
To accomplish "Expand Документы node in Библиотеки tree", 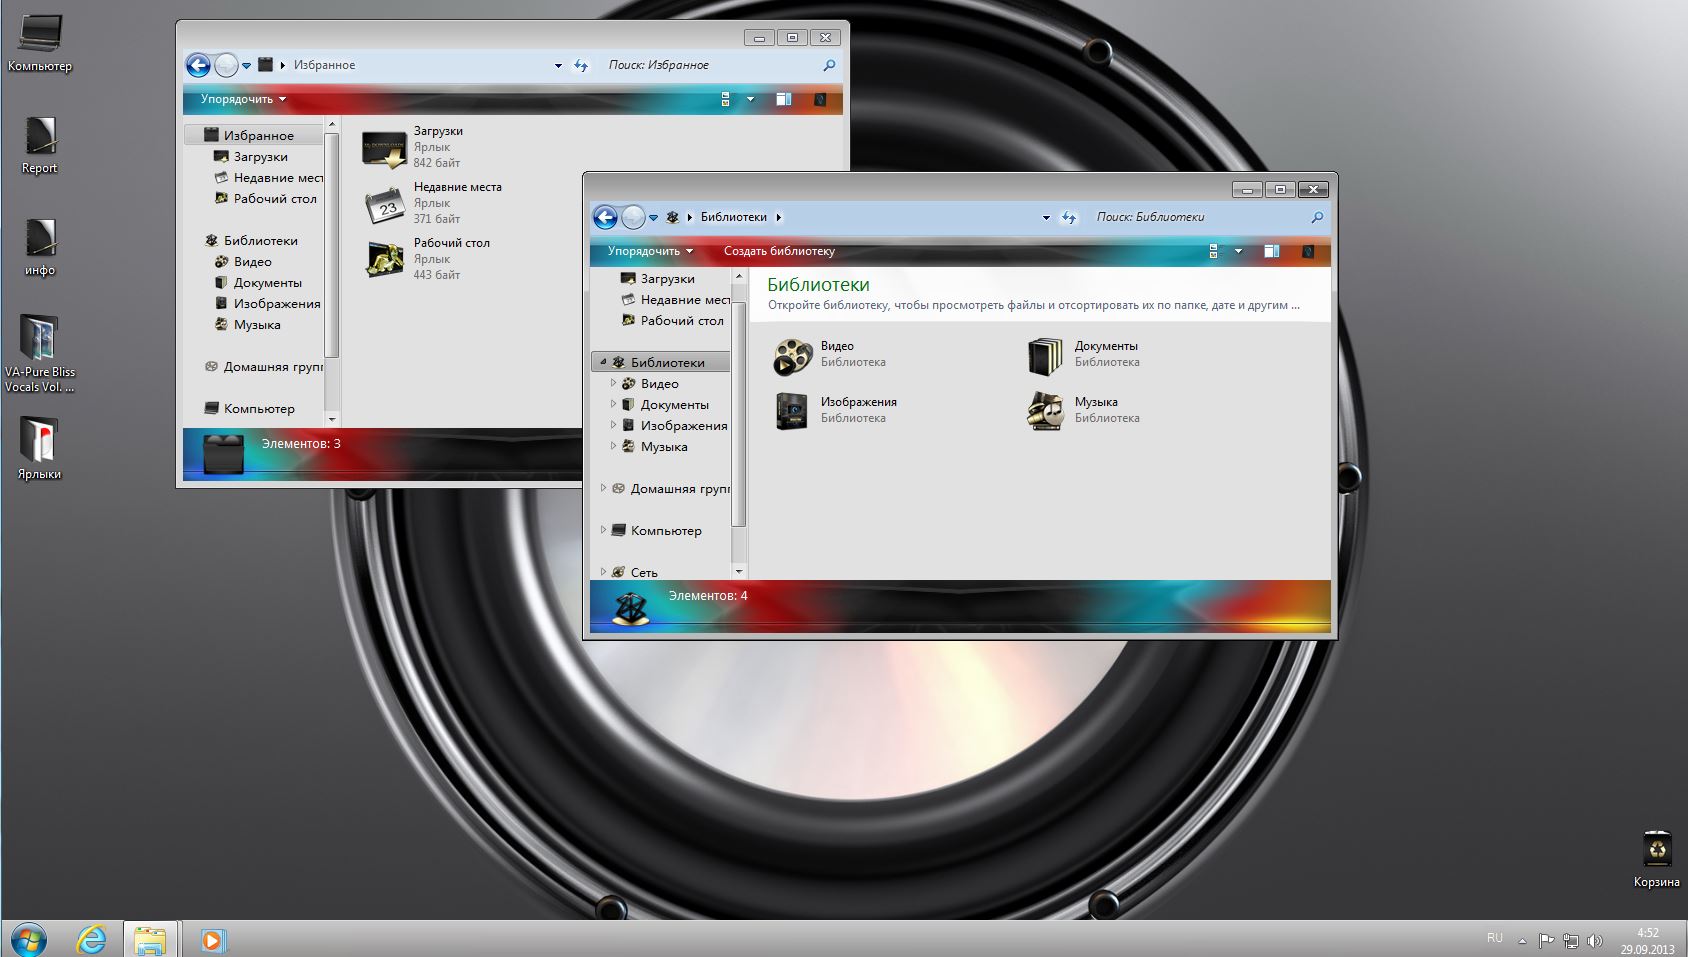I will [613, 404].
